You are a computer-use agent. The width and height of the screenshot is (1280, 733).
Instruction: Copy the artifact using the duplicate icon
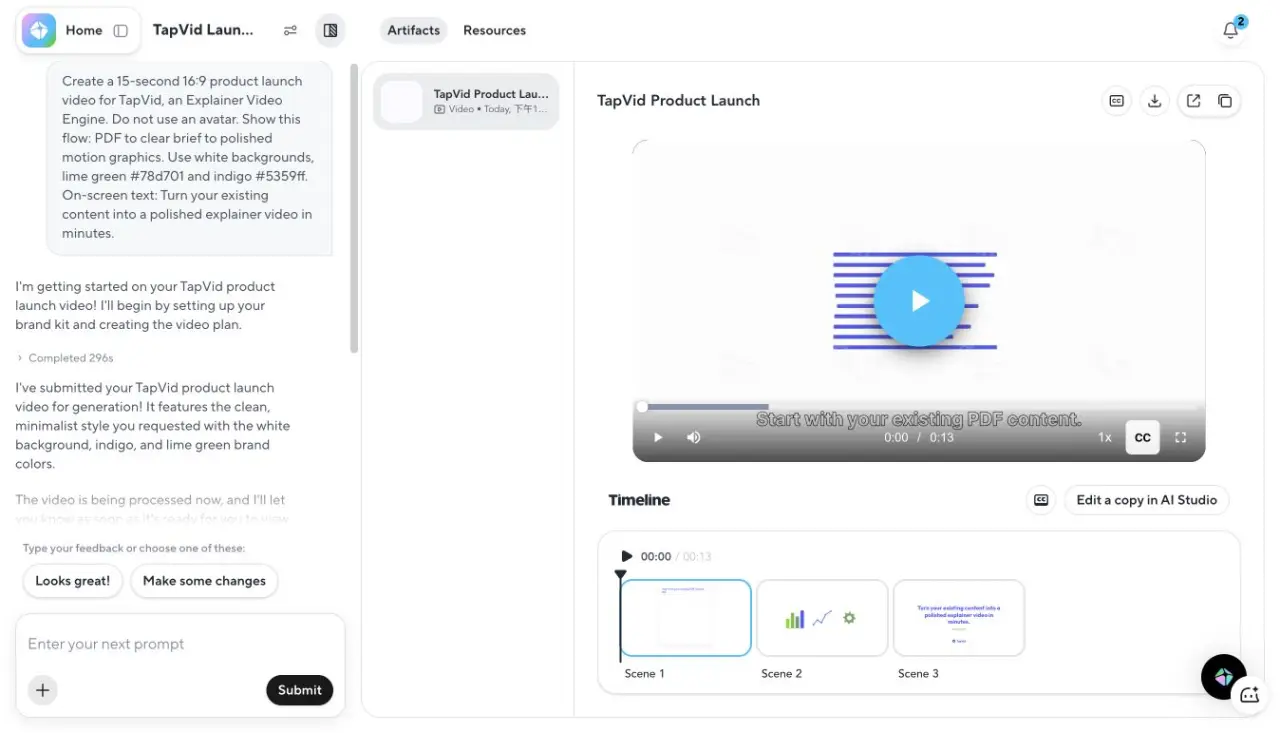1225,101
